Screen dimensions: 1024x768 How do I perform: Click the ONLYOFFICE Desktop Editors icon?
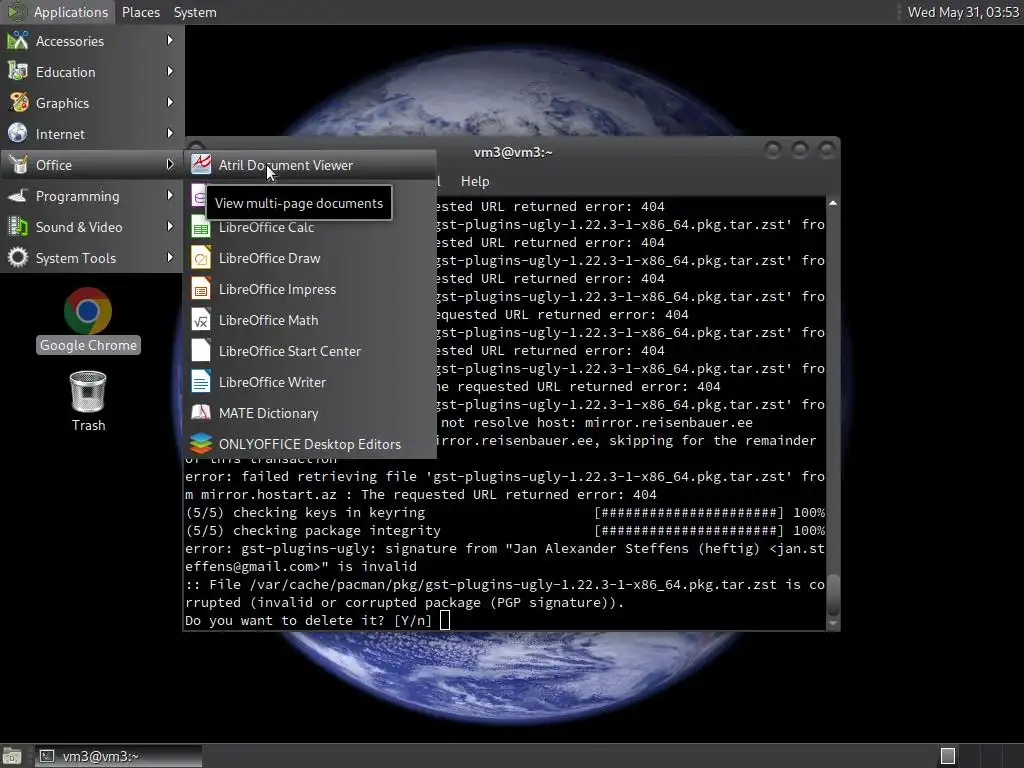click(x=200, y=444)
